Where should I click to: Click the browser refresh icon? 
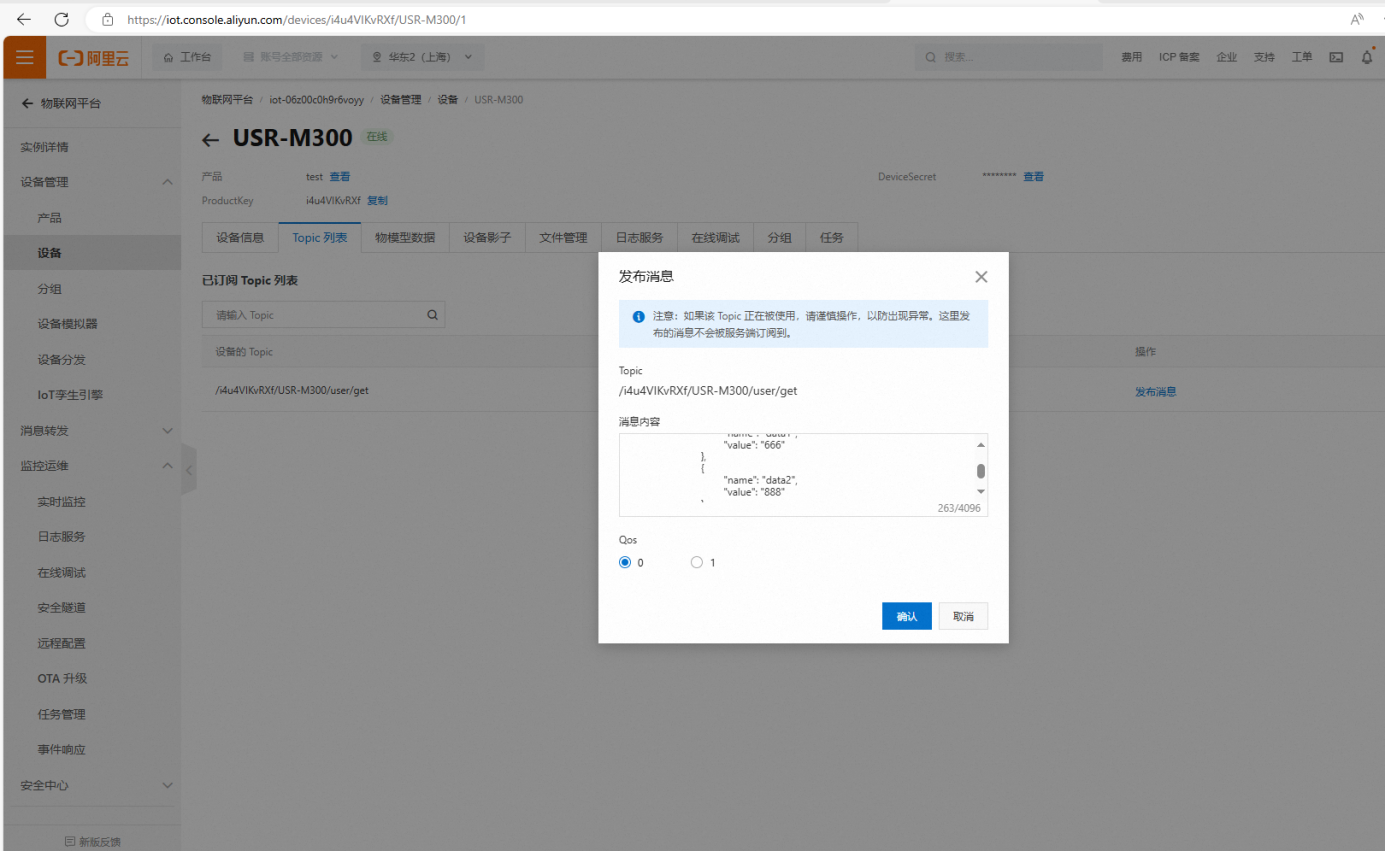pos(61,19)
